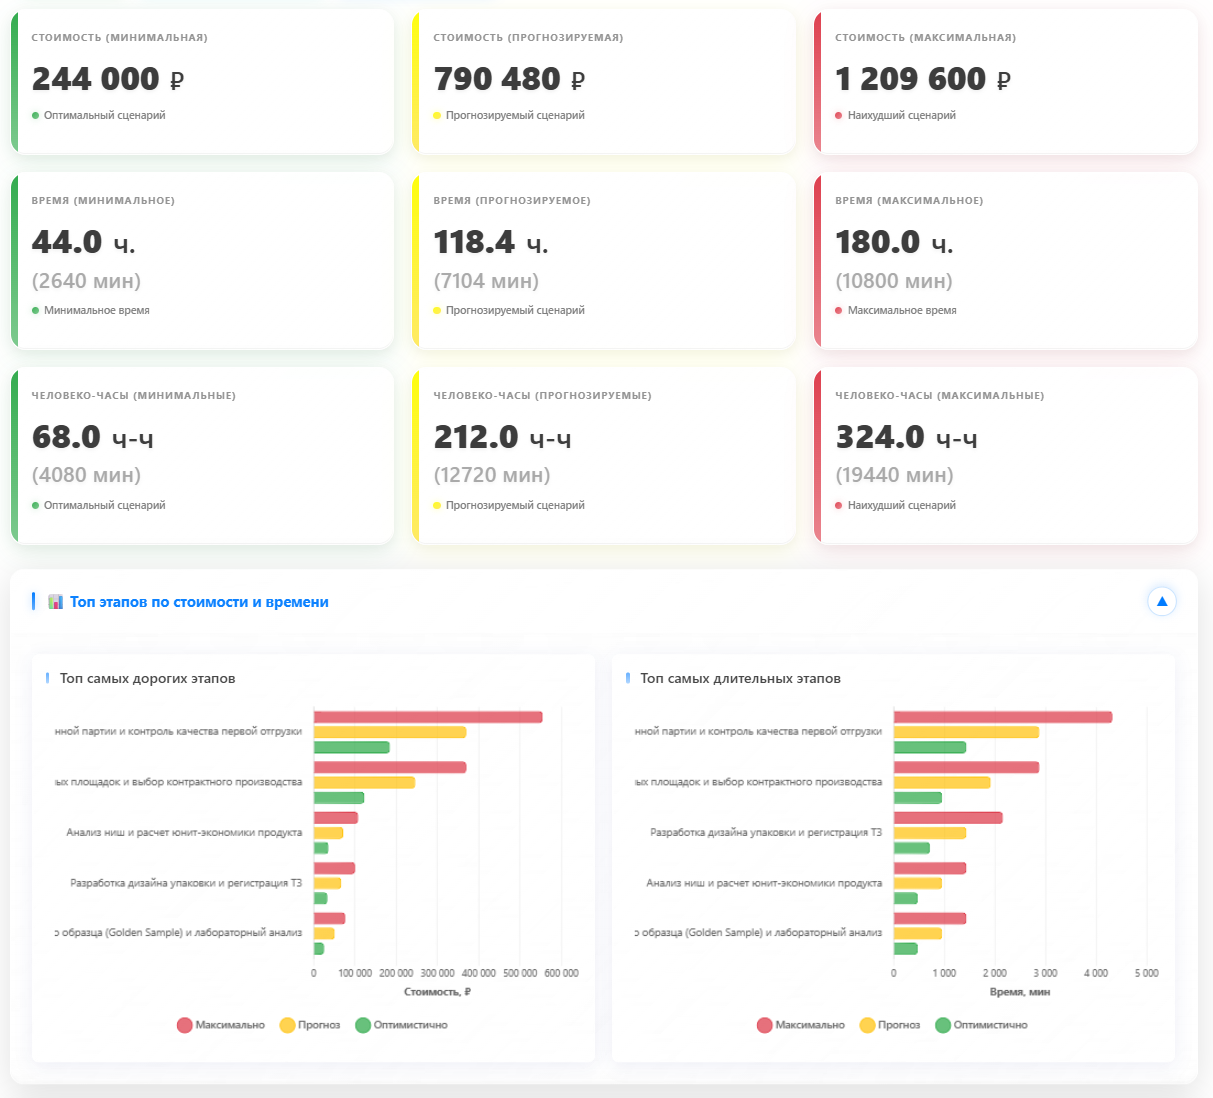The image size is (1213, 1098).
Task: Click the blue heading 'Топ этапов по стоимости и времени'
Action: [x=199, y=601]
